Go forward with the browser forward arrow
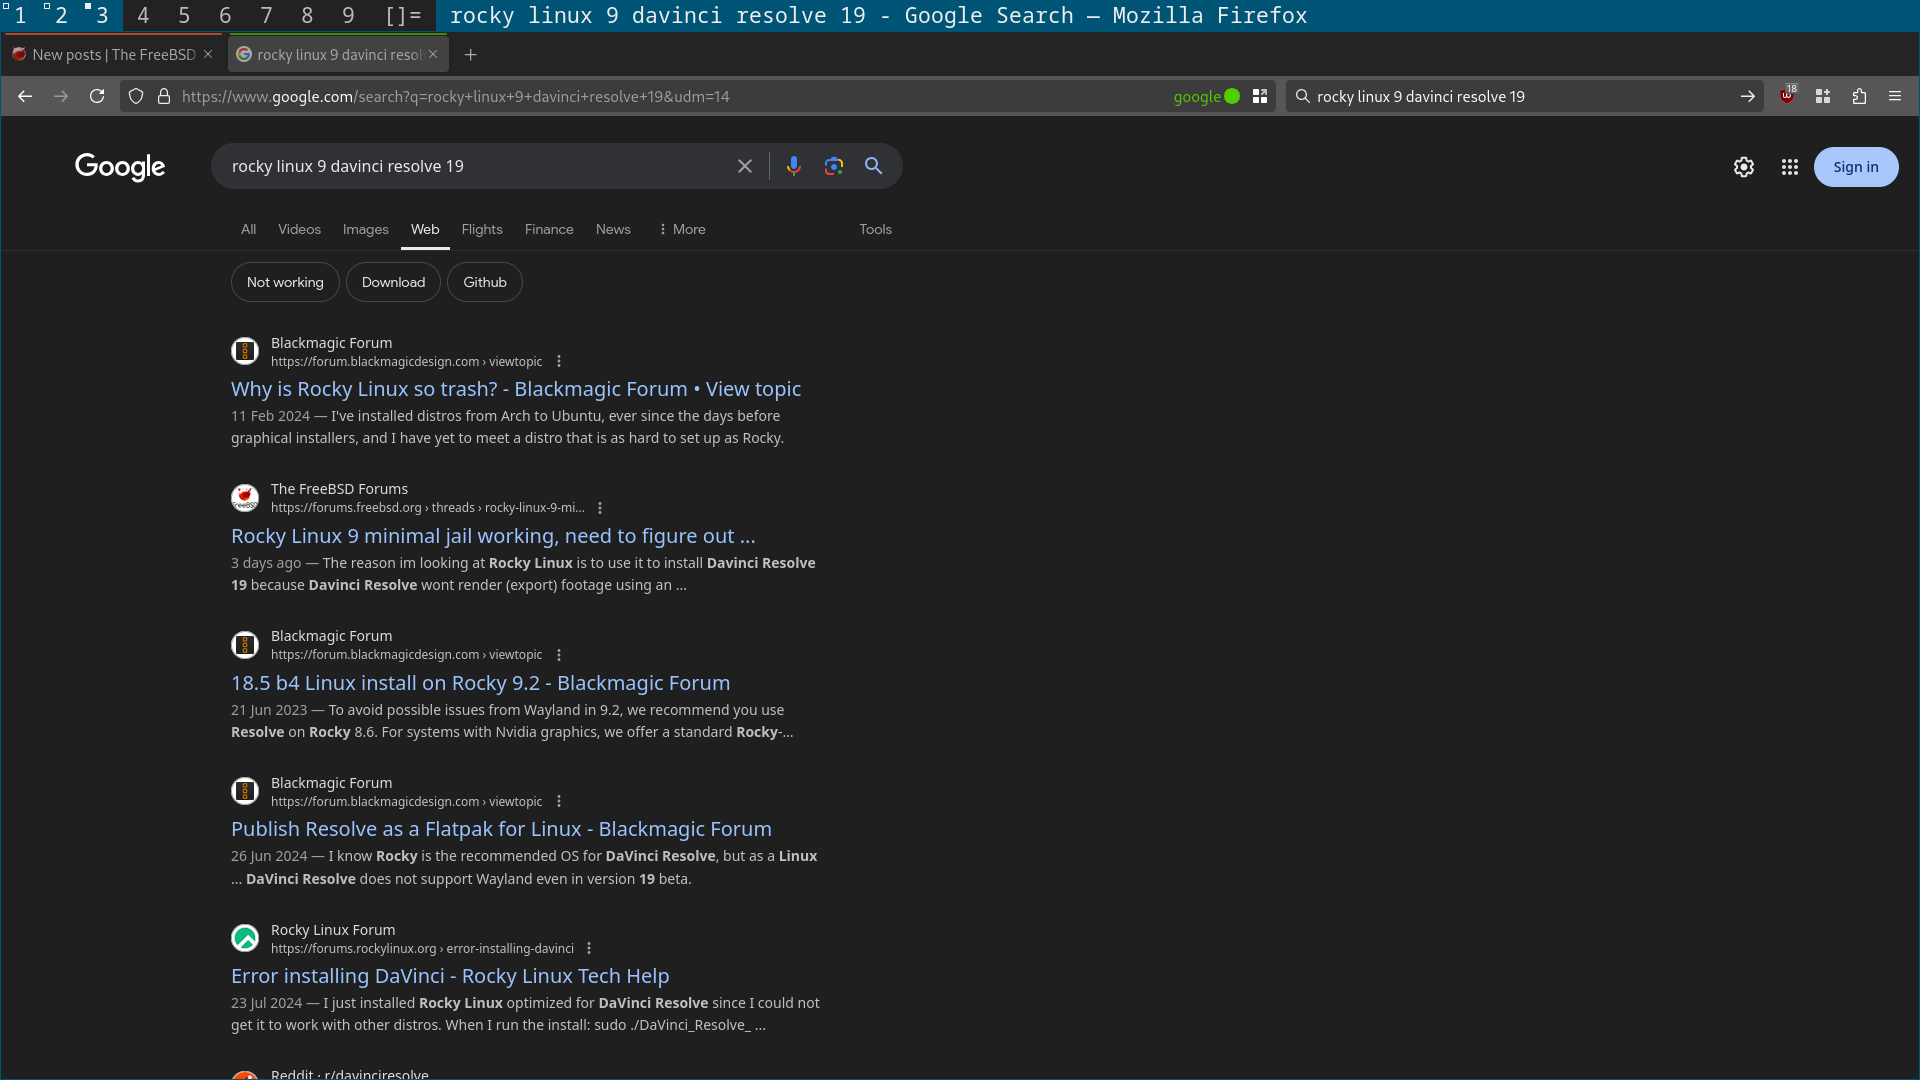This screenshot has height=1080, width=1920. [61, 96]
